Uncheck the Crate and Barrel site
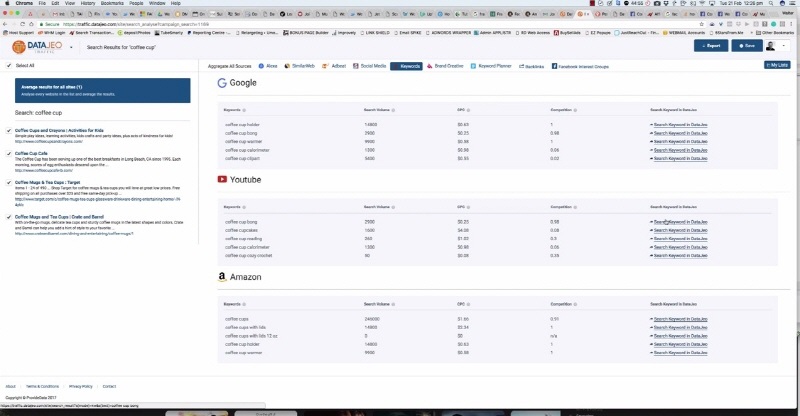The width and height of the screenshot is (800, 416). pyautogui.click(x=9, y=217)
